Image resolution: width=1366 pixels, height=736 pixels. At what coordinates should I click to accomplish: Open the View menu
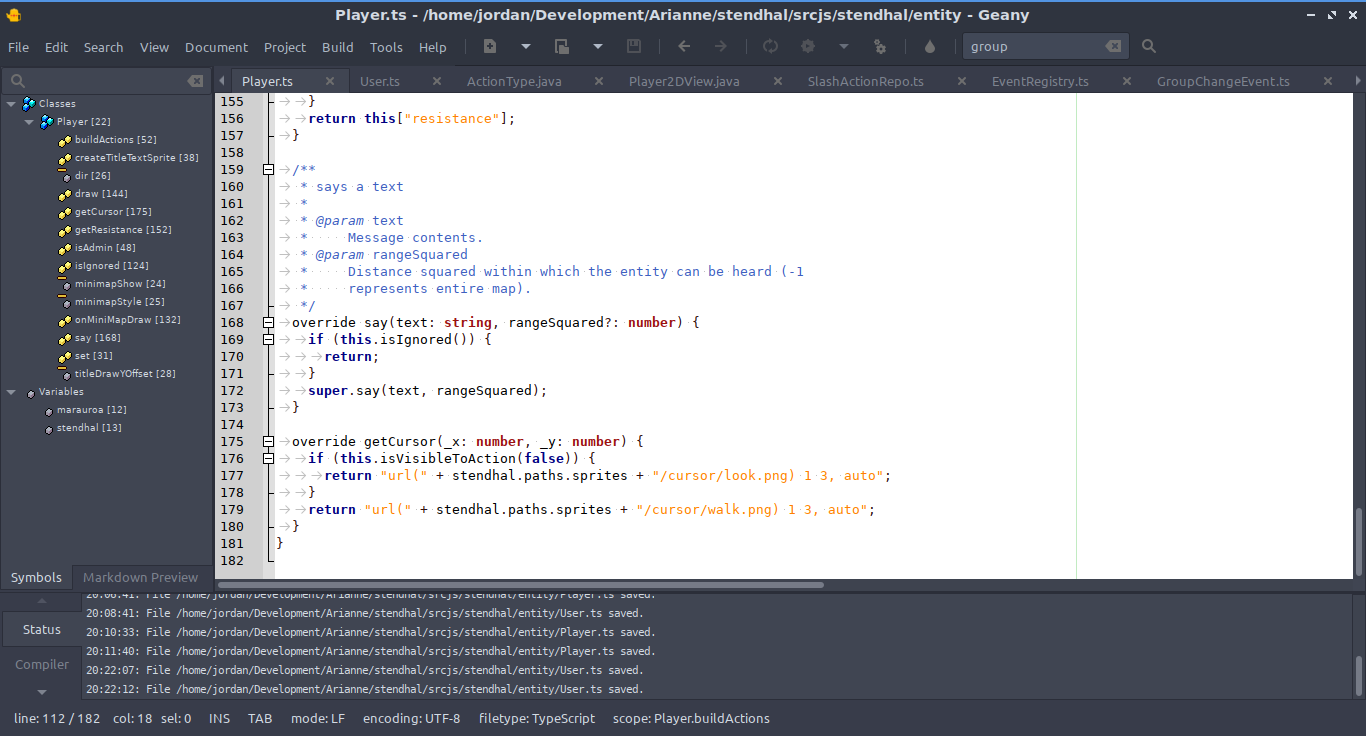(154, 47)
